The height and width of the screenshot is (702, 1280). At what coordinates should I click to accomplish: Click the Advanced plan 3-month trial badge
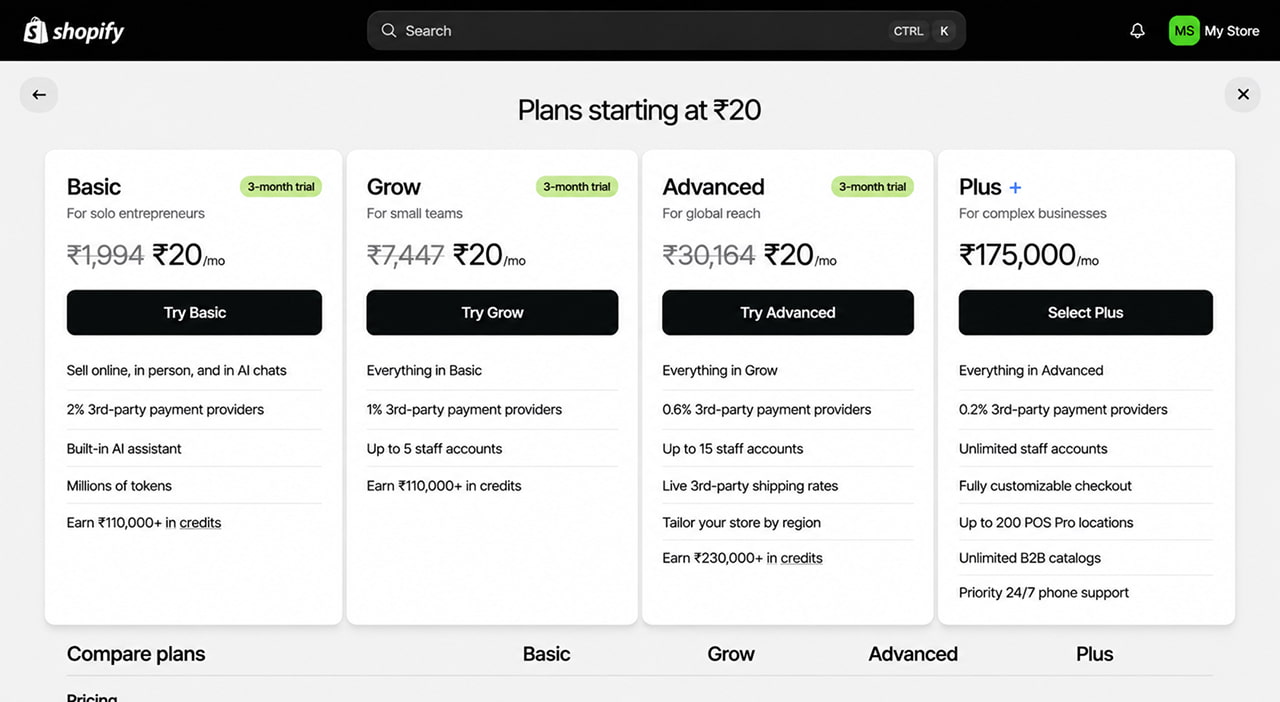[873, 187]
